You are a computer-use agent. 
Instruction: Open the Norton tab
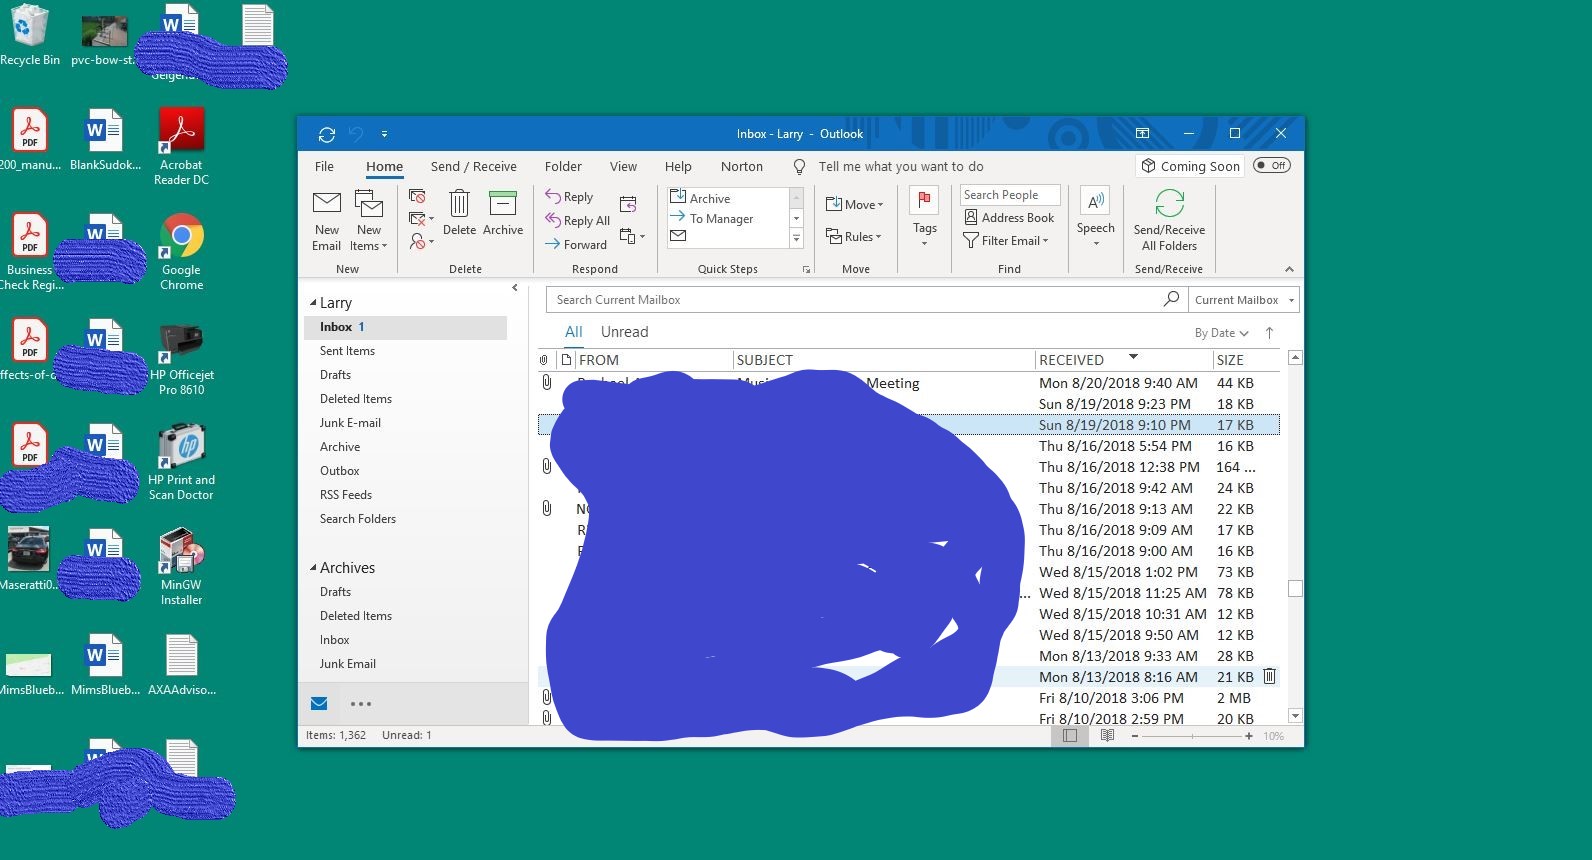tap(742, 166)
